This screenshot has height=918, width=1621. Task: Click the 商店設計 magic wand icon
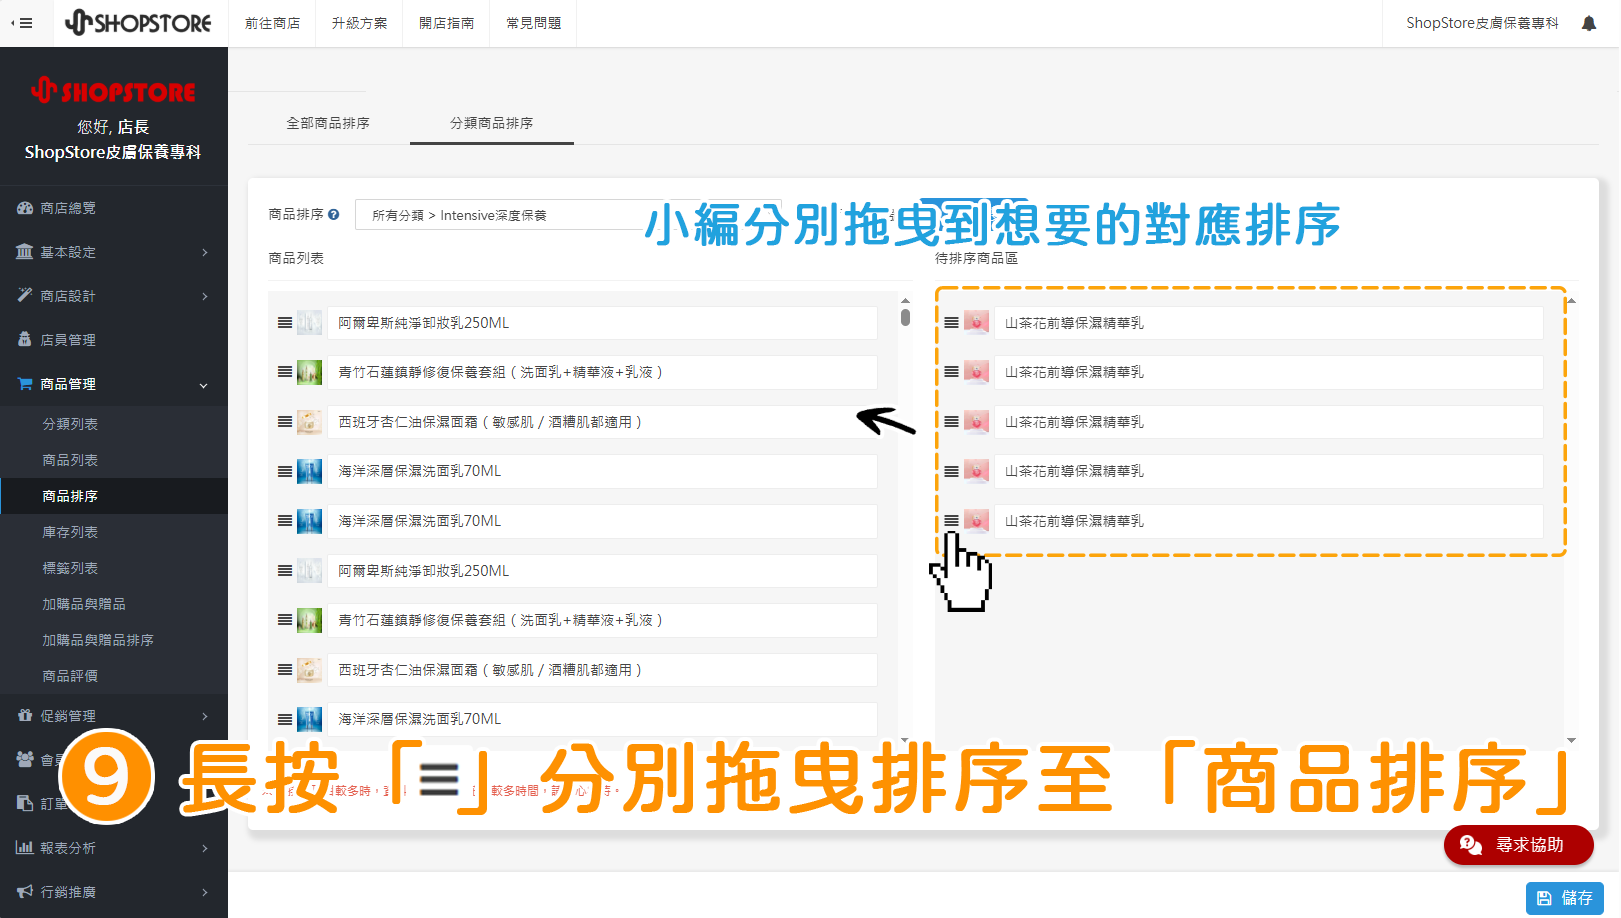(x=25, y=295)
